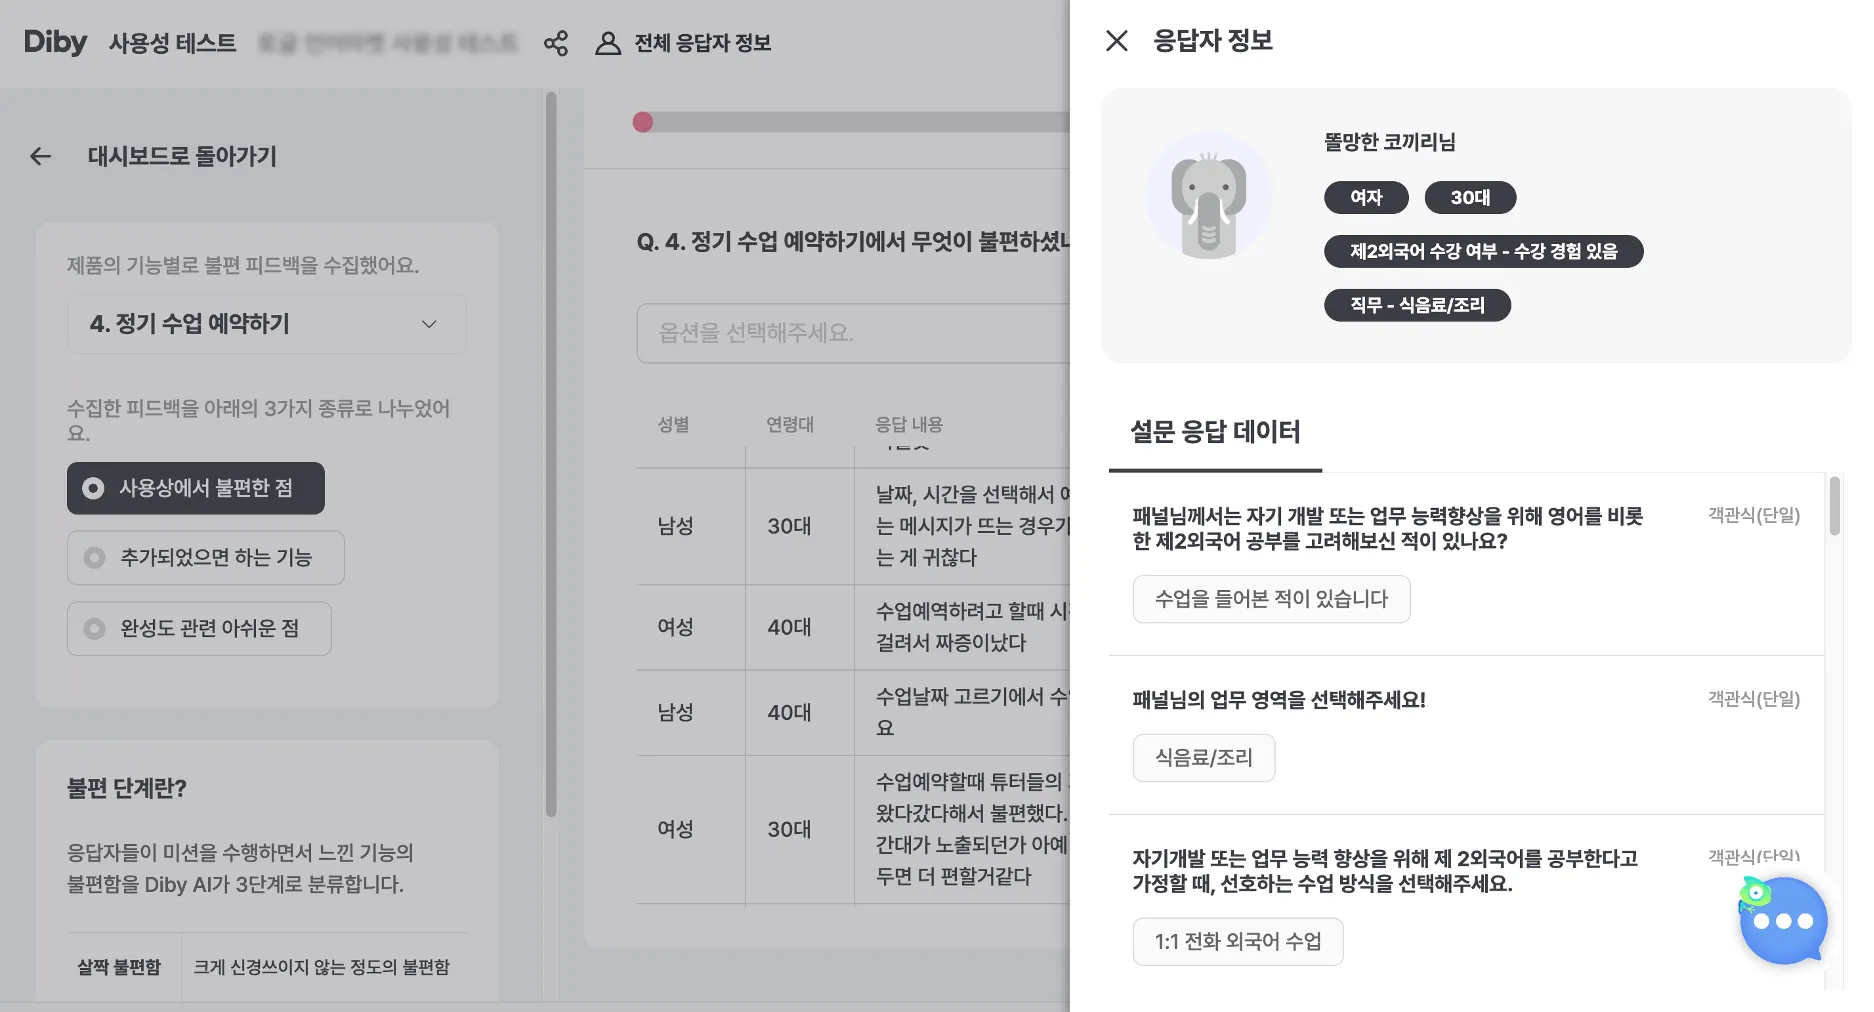This screenshot has width=1874, height=1012.
Task: Click the 직무 - 식음료/조리 tag
Action: [1417, 305]
